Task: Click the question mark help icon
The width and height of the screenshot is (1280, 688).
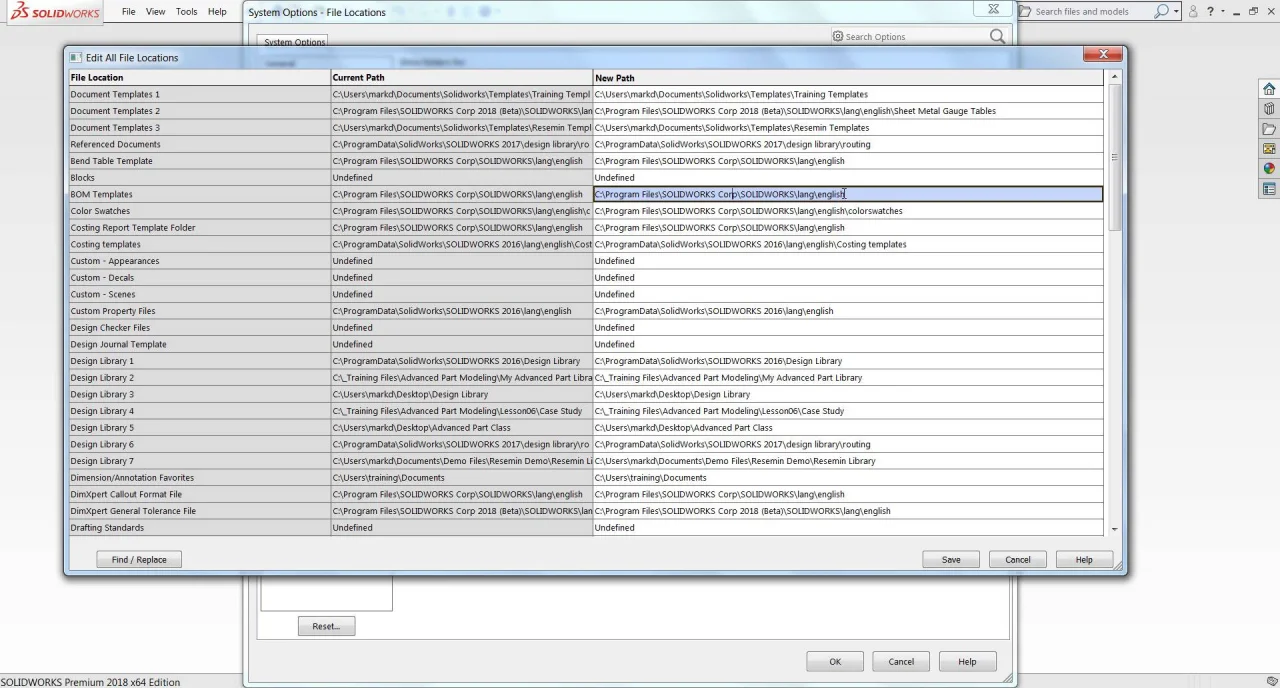Action: pyautogui.click(x=1210, y=12)
